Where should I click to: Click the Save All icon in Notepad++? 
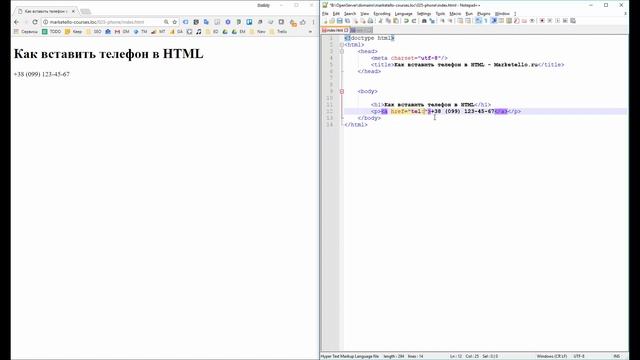pyautogui.click(x=347, y=21)
